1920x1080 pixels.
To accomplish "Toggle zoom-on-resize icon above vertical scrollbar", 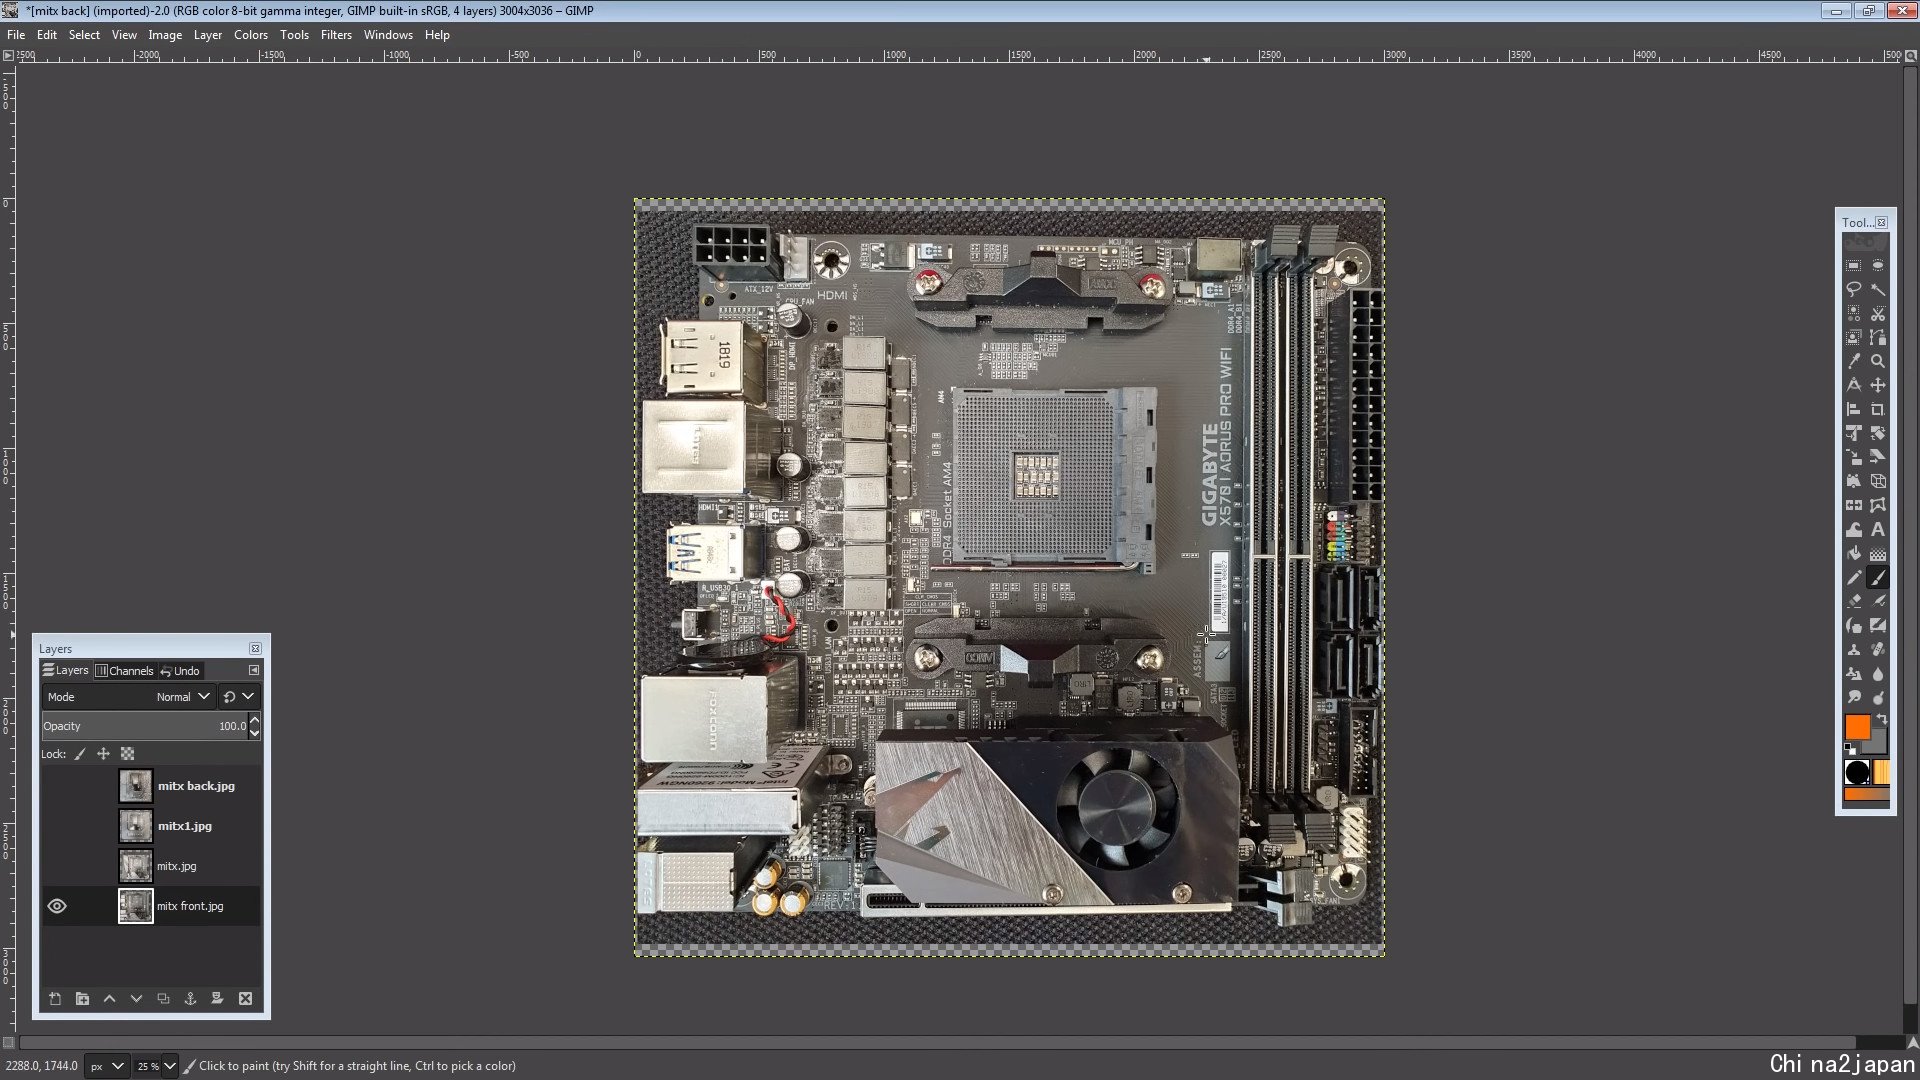I will tap(1911, 56).
